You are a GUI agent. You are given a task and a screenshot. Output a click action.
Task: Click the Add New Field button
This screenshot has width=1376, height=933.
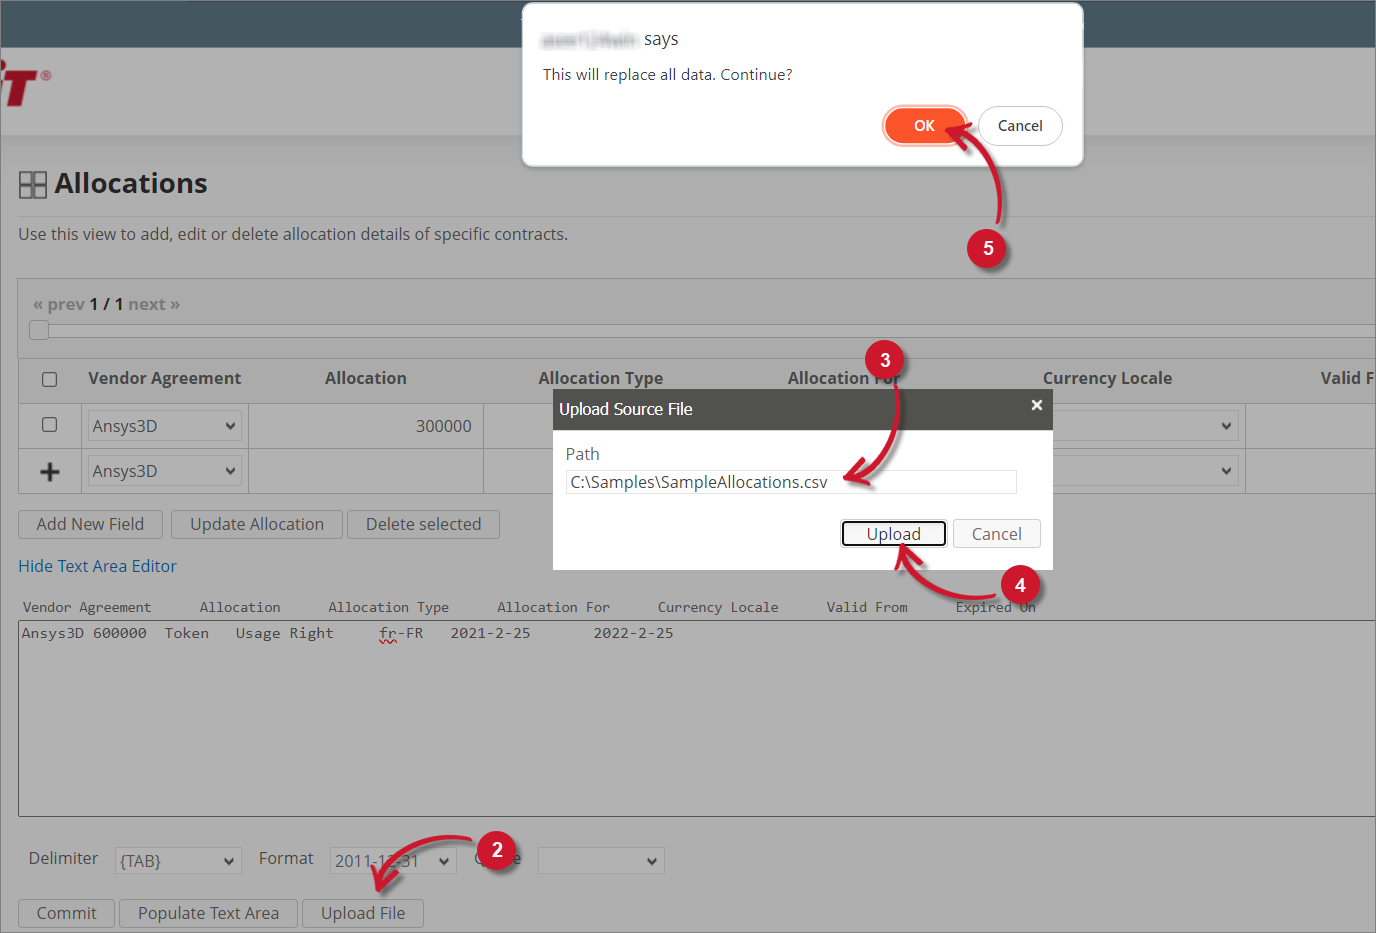pyautogui.click(x=89, y=524)
